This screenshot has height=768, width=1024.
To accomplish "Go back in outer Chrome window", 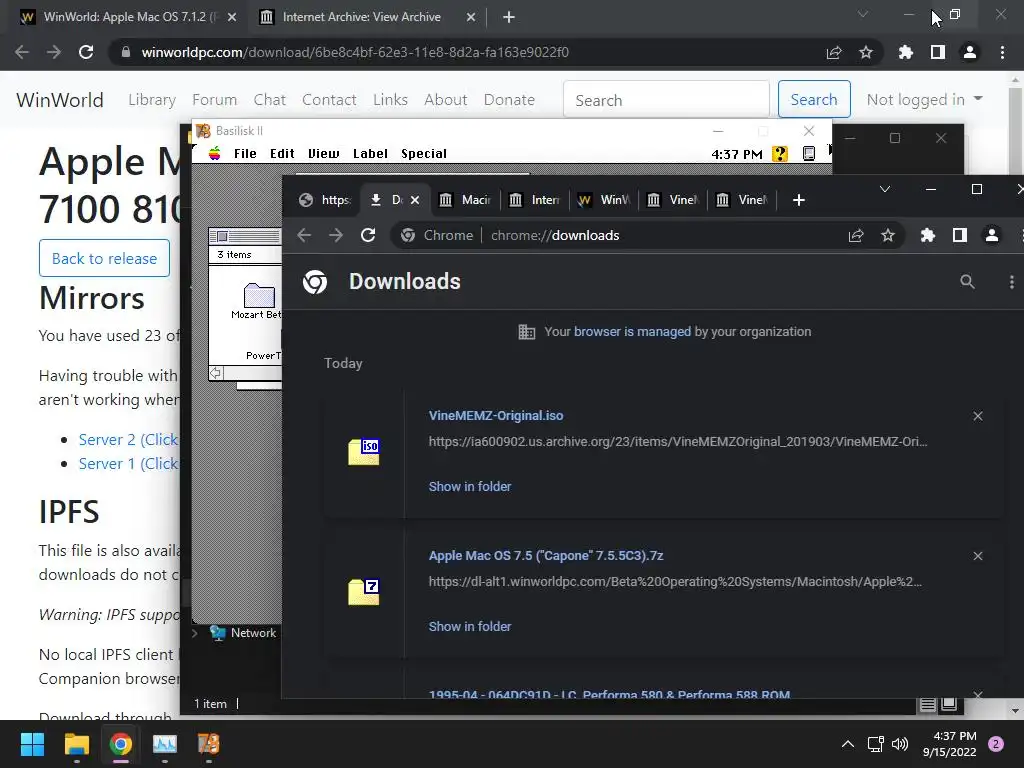I will tap(22, 52).
